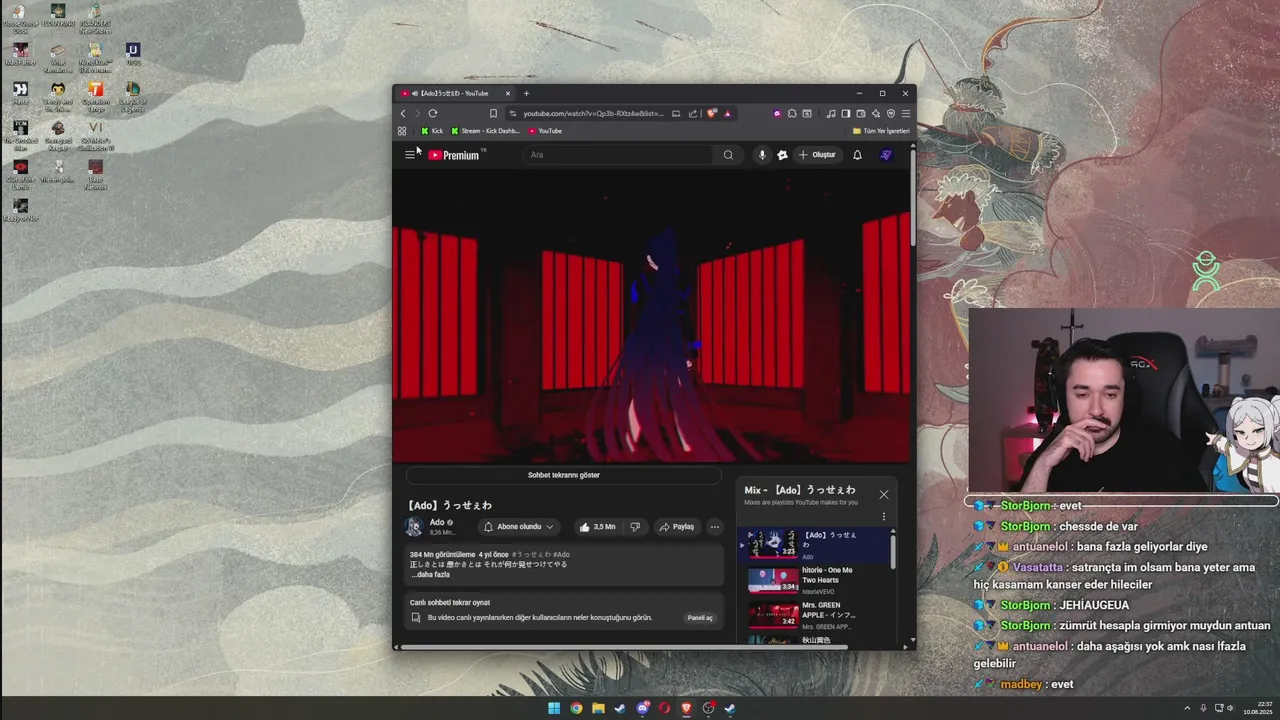The image size is (1280, 720).
Task: Open the Stream - Kick Dashboard bookmark
Action: pyautogui.click(x=486, y=131)
